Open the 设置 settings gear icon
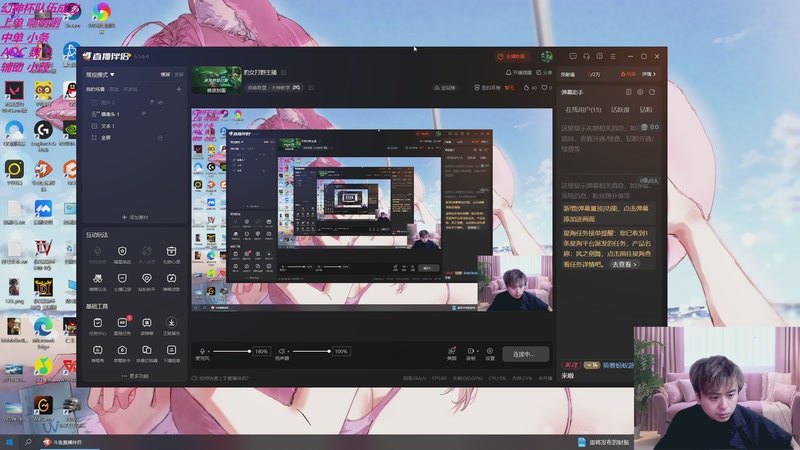800x450 pixels. point(490,353)
